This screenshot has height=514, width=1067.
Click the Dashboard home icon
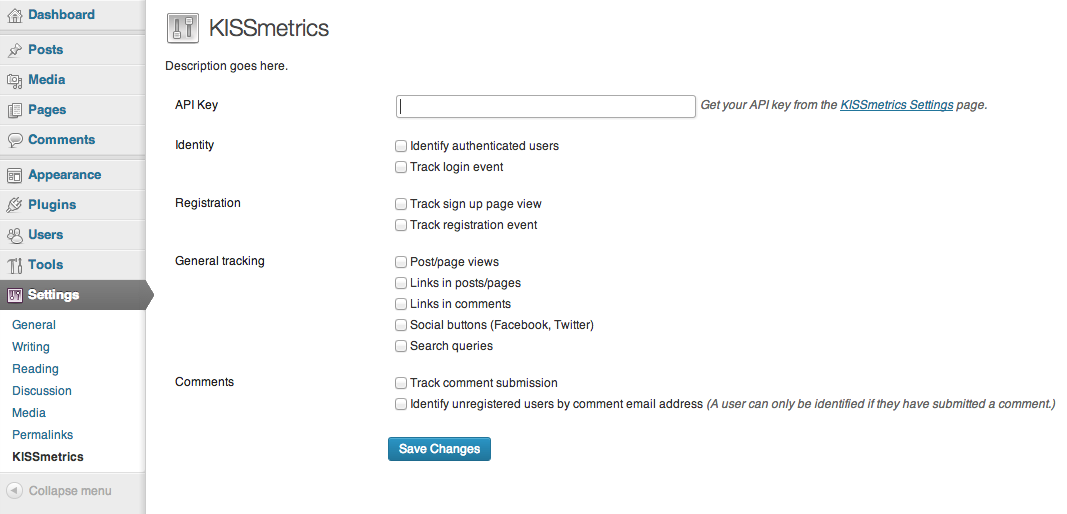click(14, 15)
